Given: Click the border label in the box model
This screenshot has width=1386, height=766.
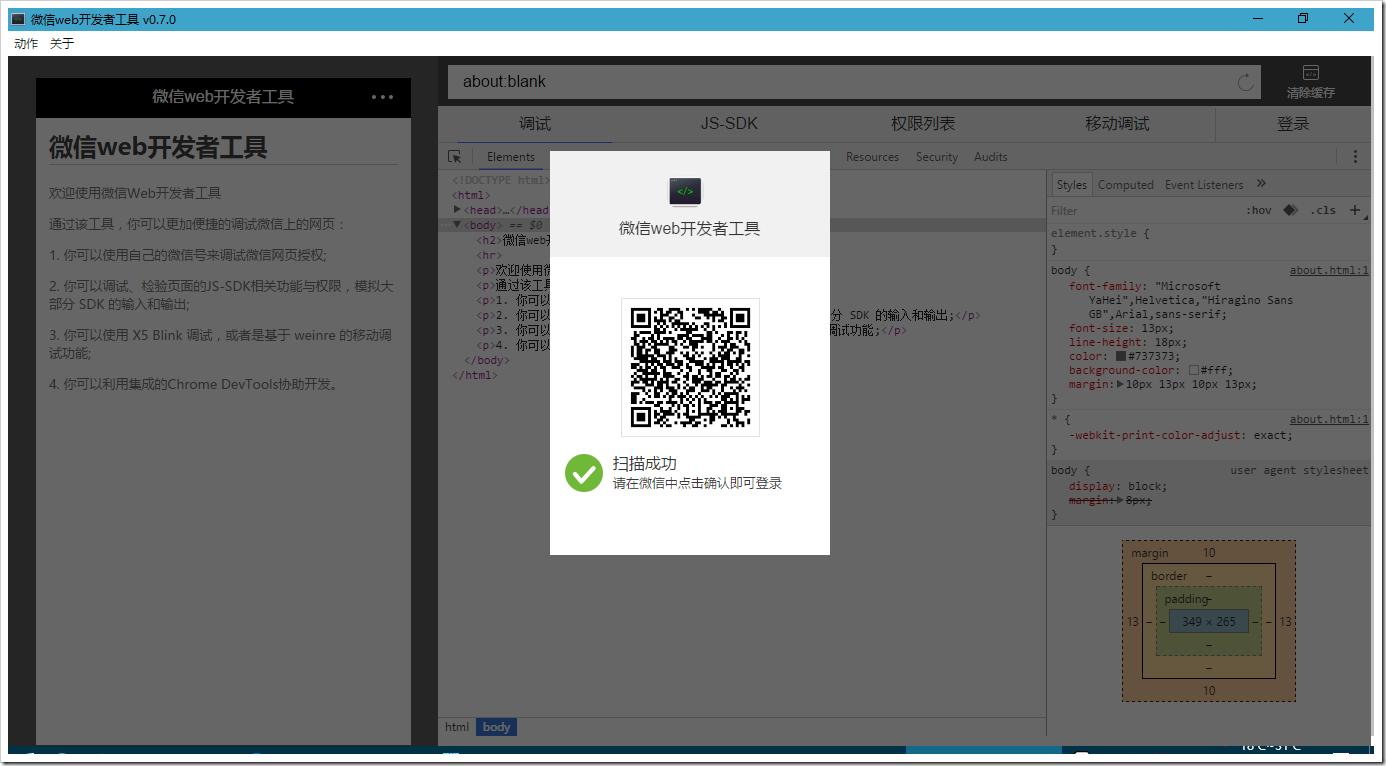Looking at the screenshot, I should point(1169,576).
